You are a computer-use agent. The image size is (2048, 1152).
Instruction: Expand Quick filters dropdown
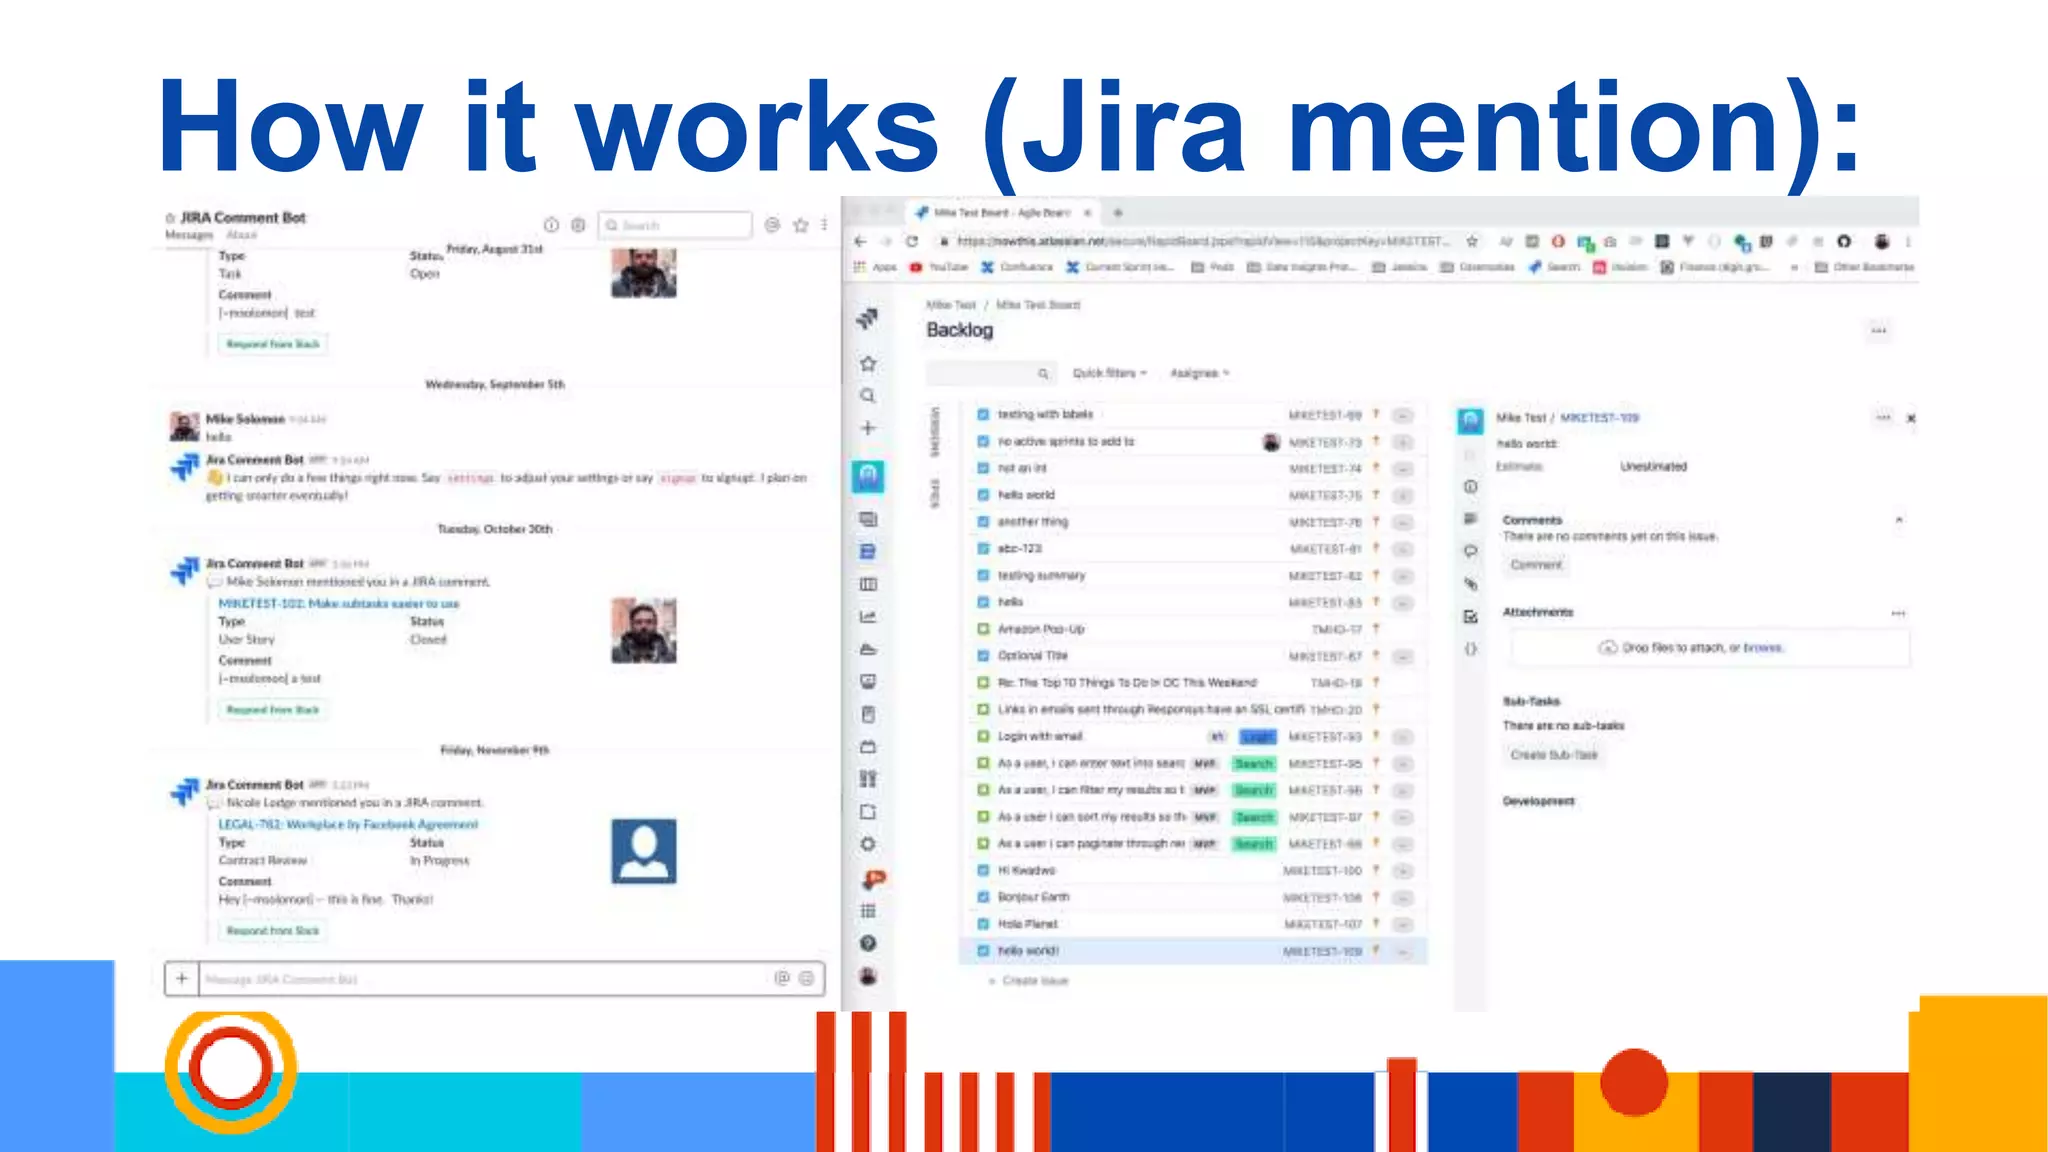1109,373
